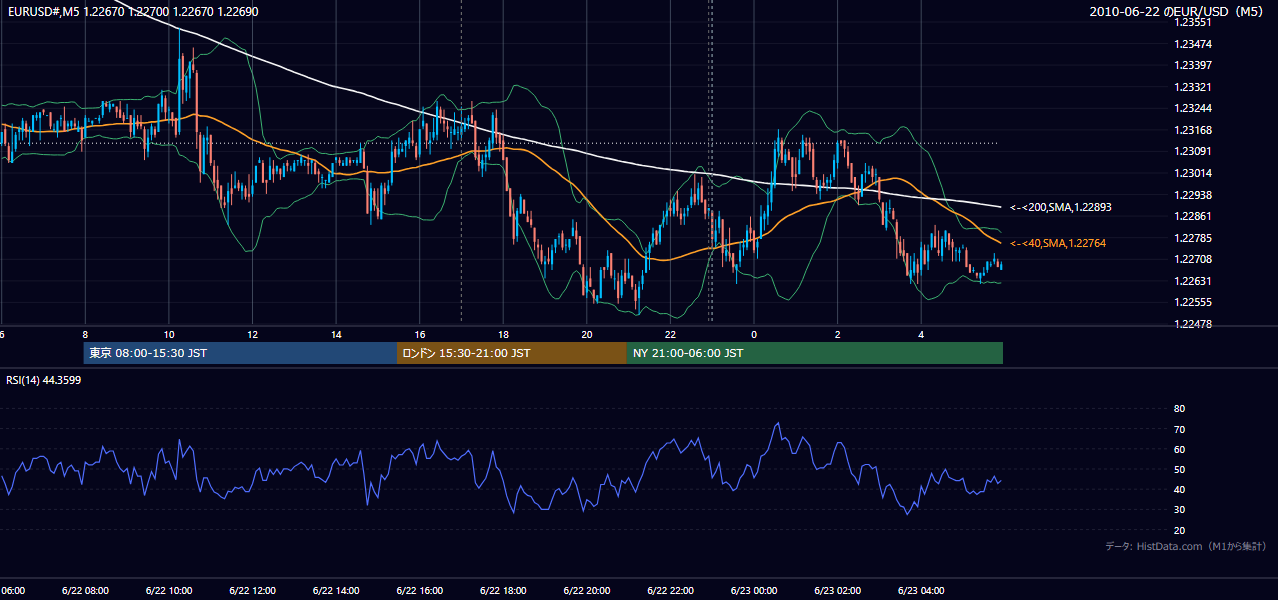
Task: Click RSI scale level 50
Action: (x=1179, y=470)
